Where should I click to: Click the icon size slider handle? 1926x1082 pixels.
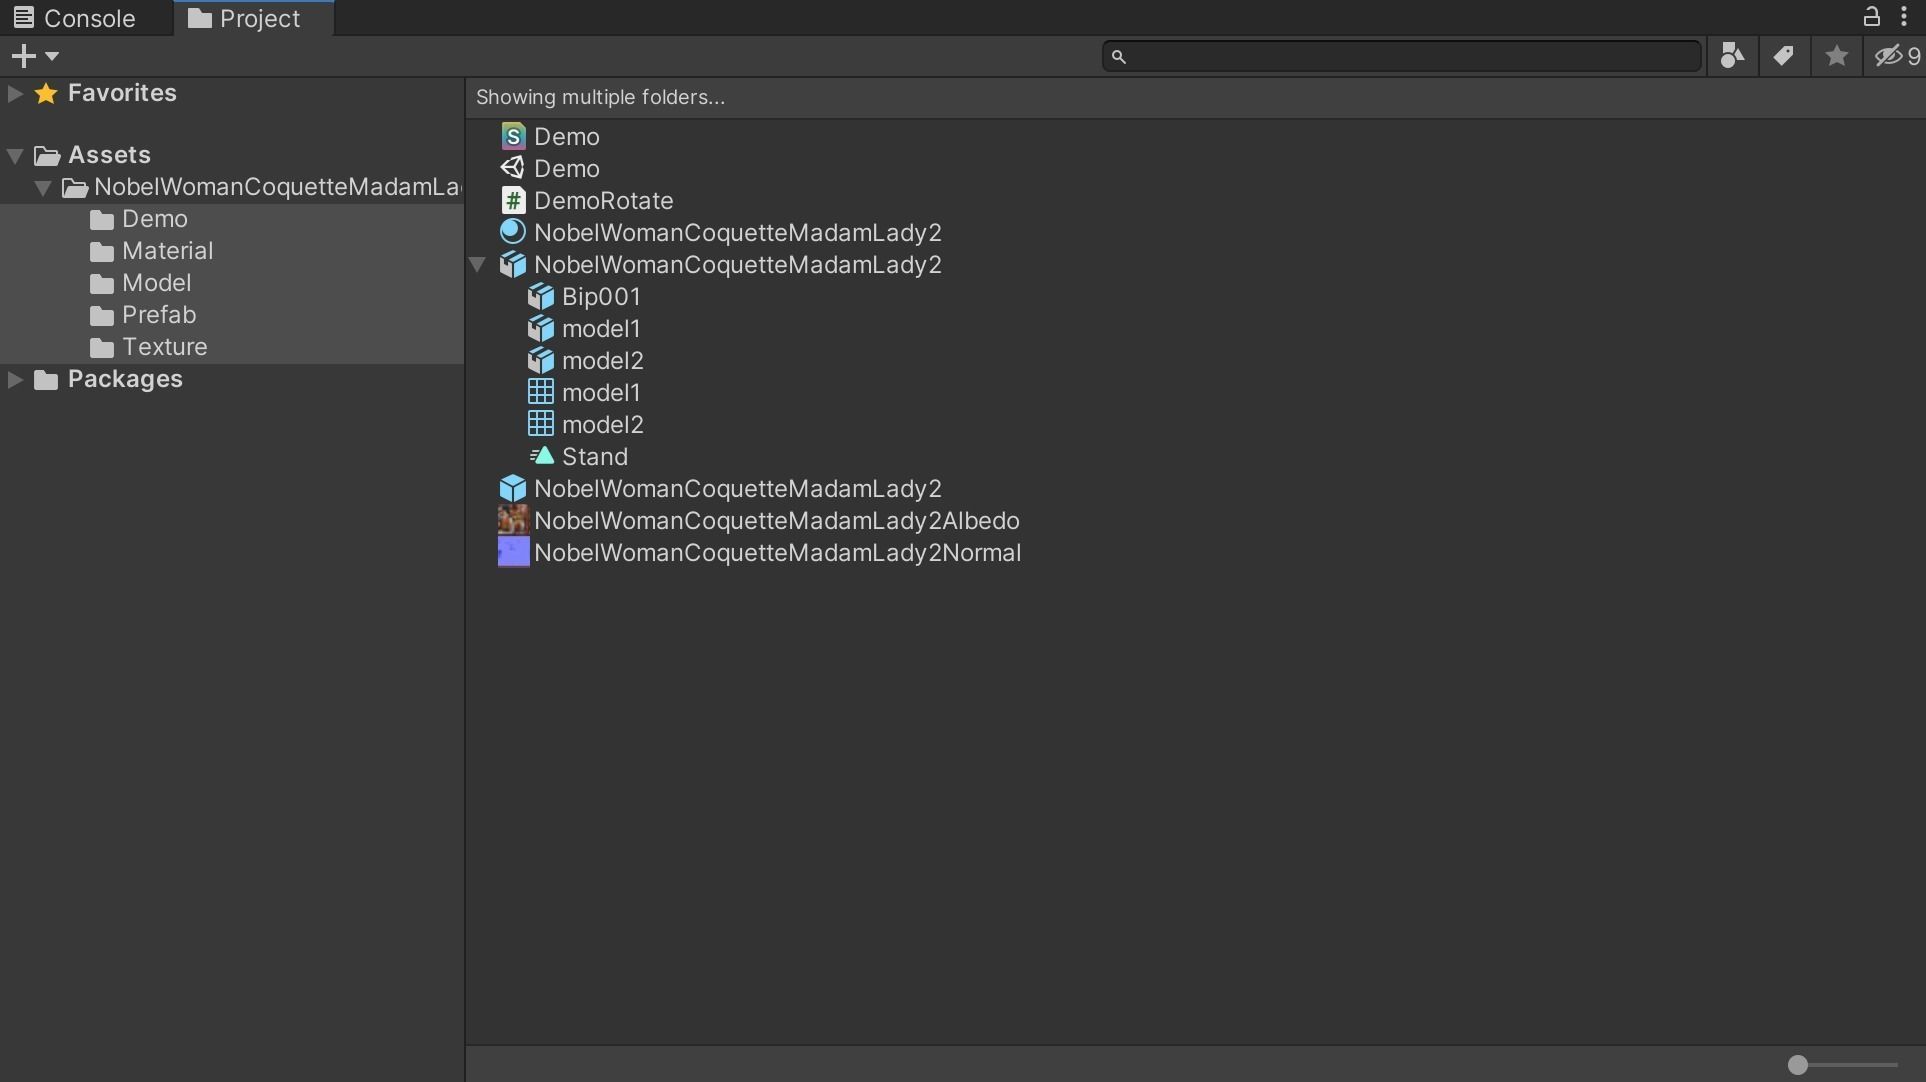[x=1798, y=1065]
